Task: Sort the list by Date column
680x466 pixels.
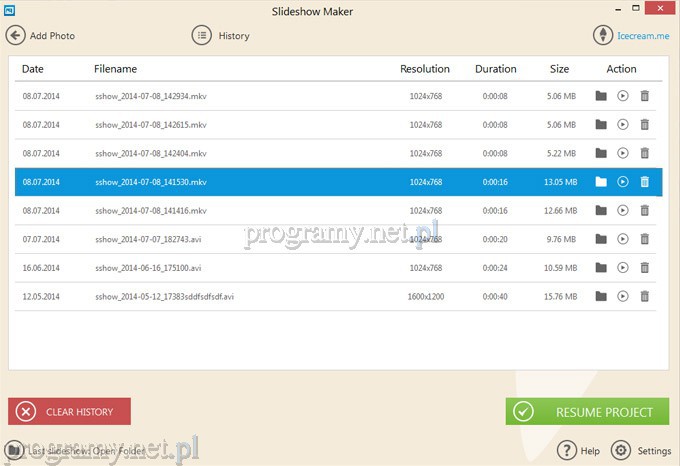Action: (x=33, y=69)
